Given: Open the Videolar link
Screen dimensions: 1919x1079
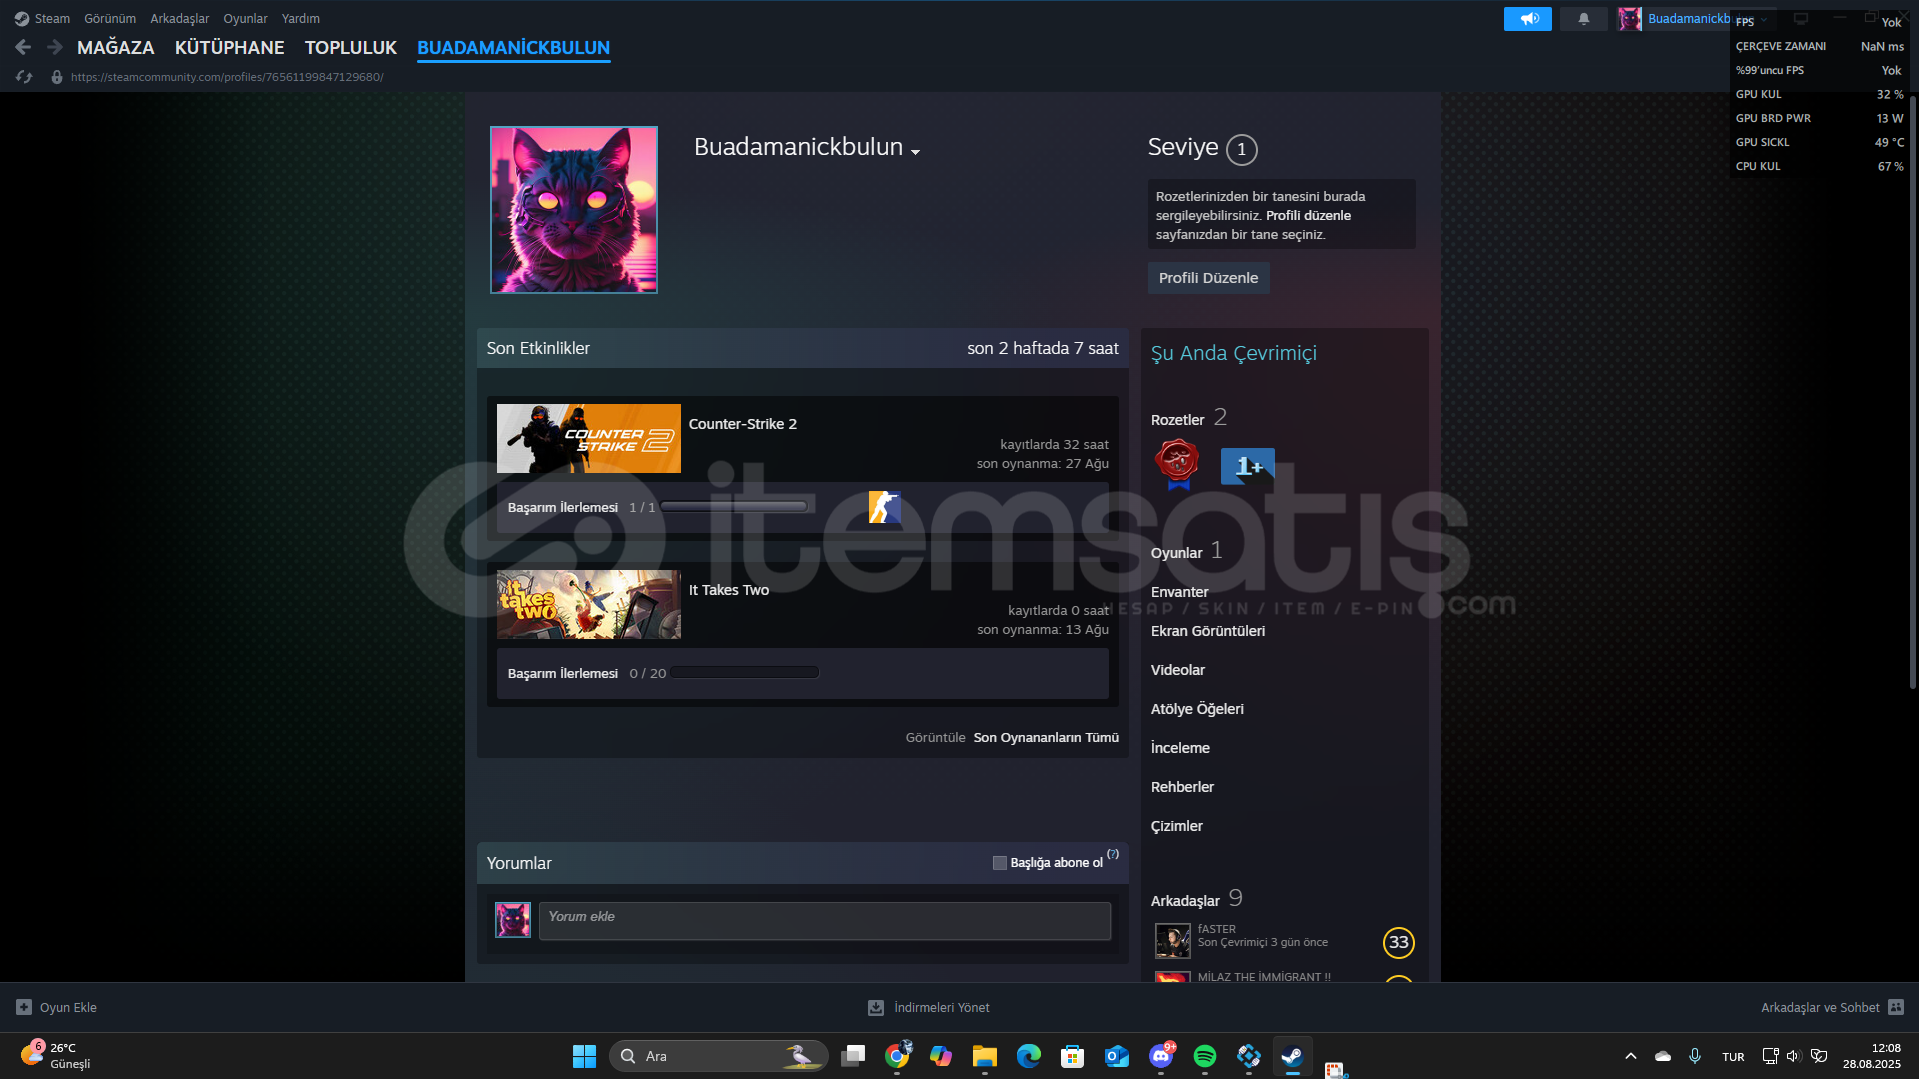Looking at the screenshot, I should [1178, 670].
